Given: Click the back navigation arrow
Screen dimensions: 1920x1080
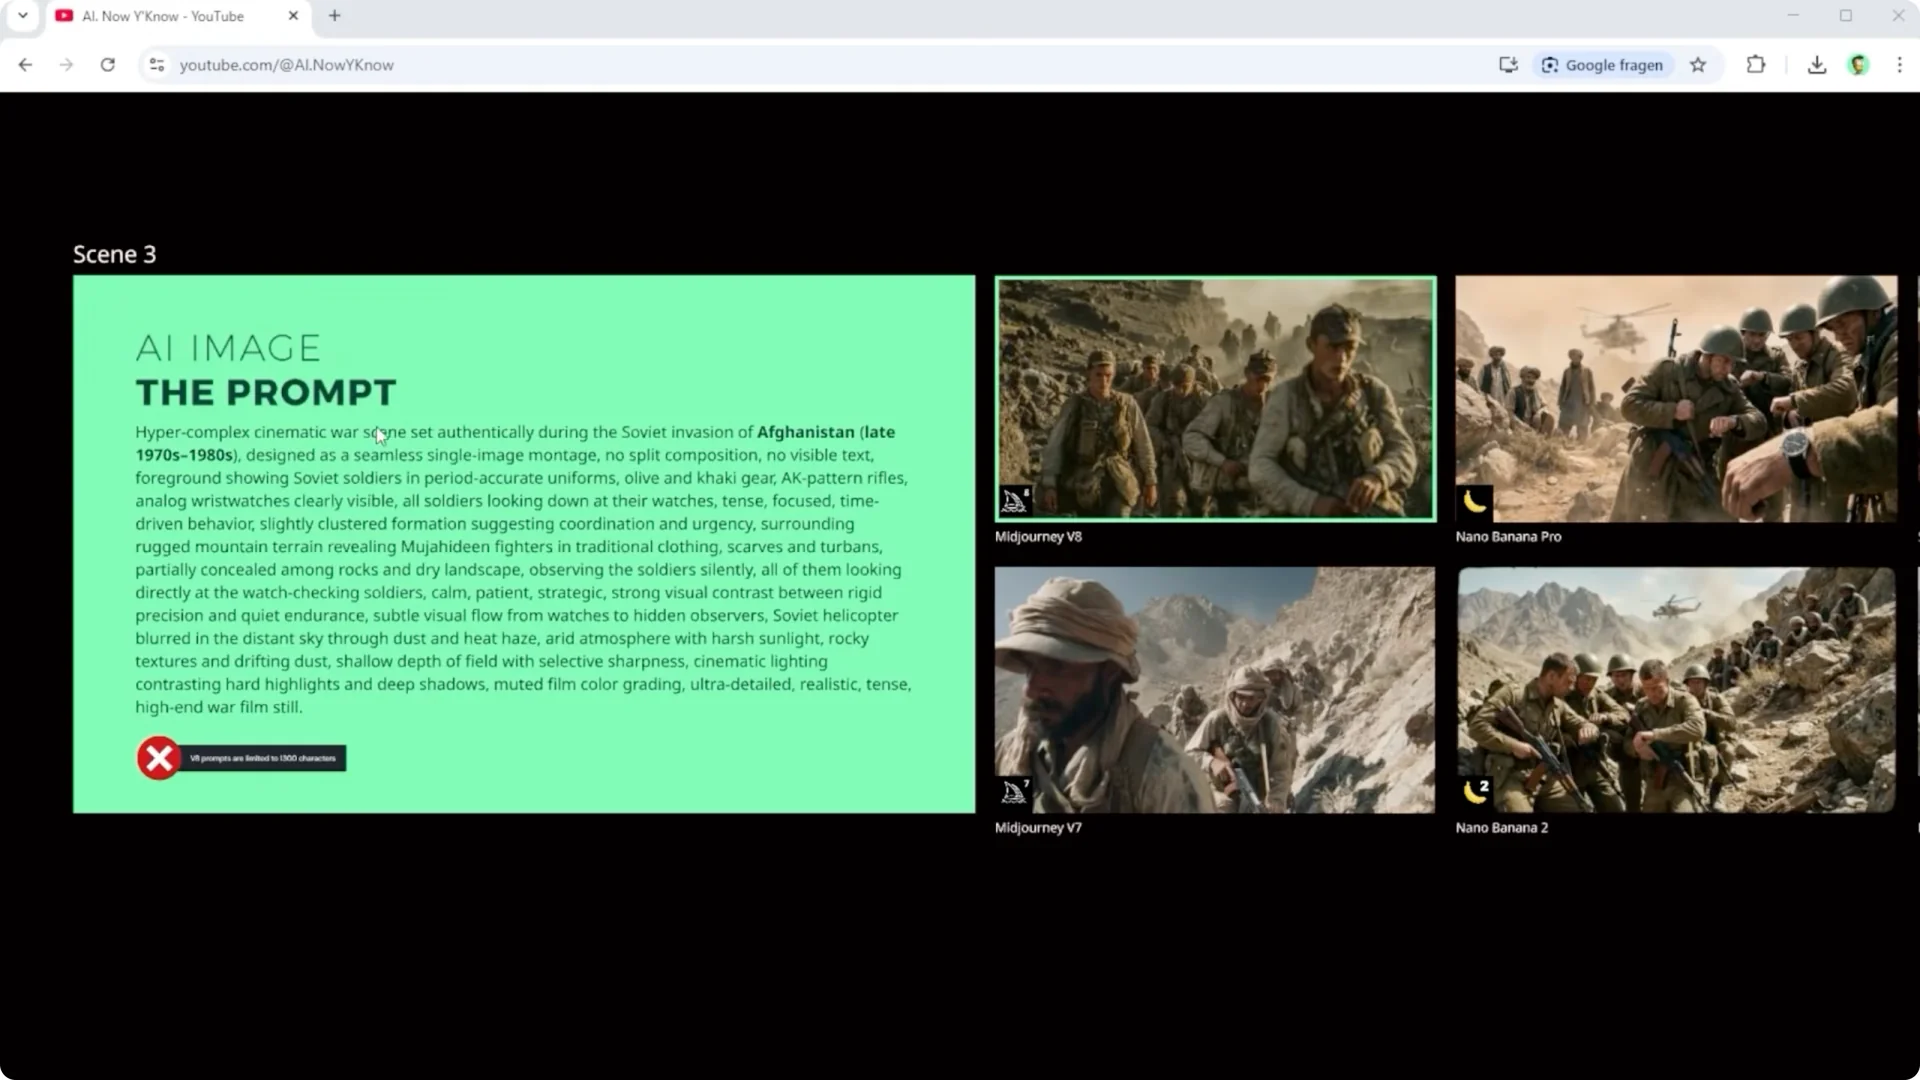Looking at the screenshot, I should click(25, 65).
